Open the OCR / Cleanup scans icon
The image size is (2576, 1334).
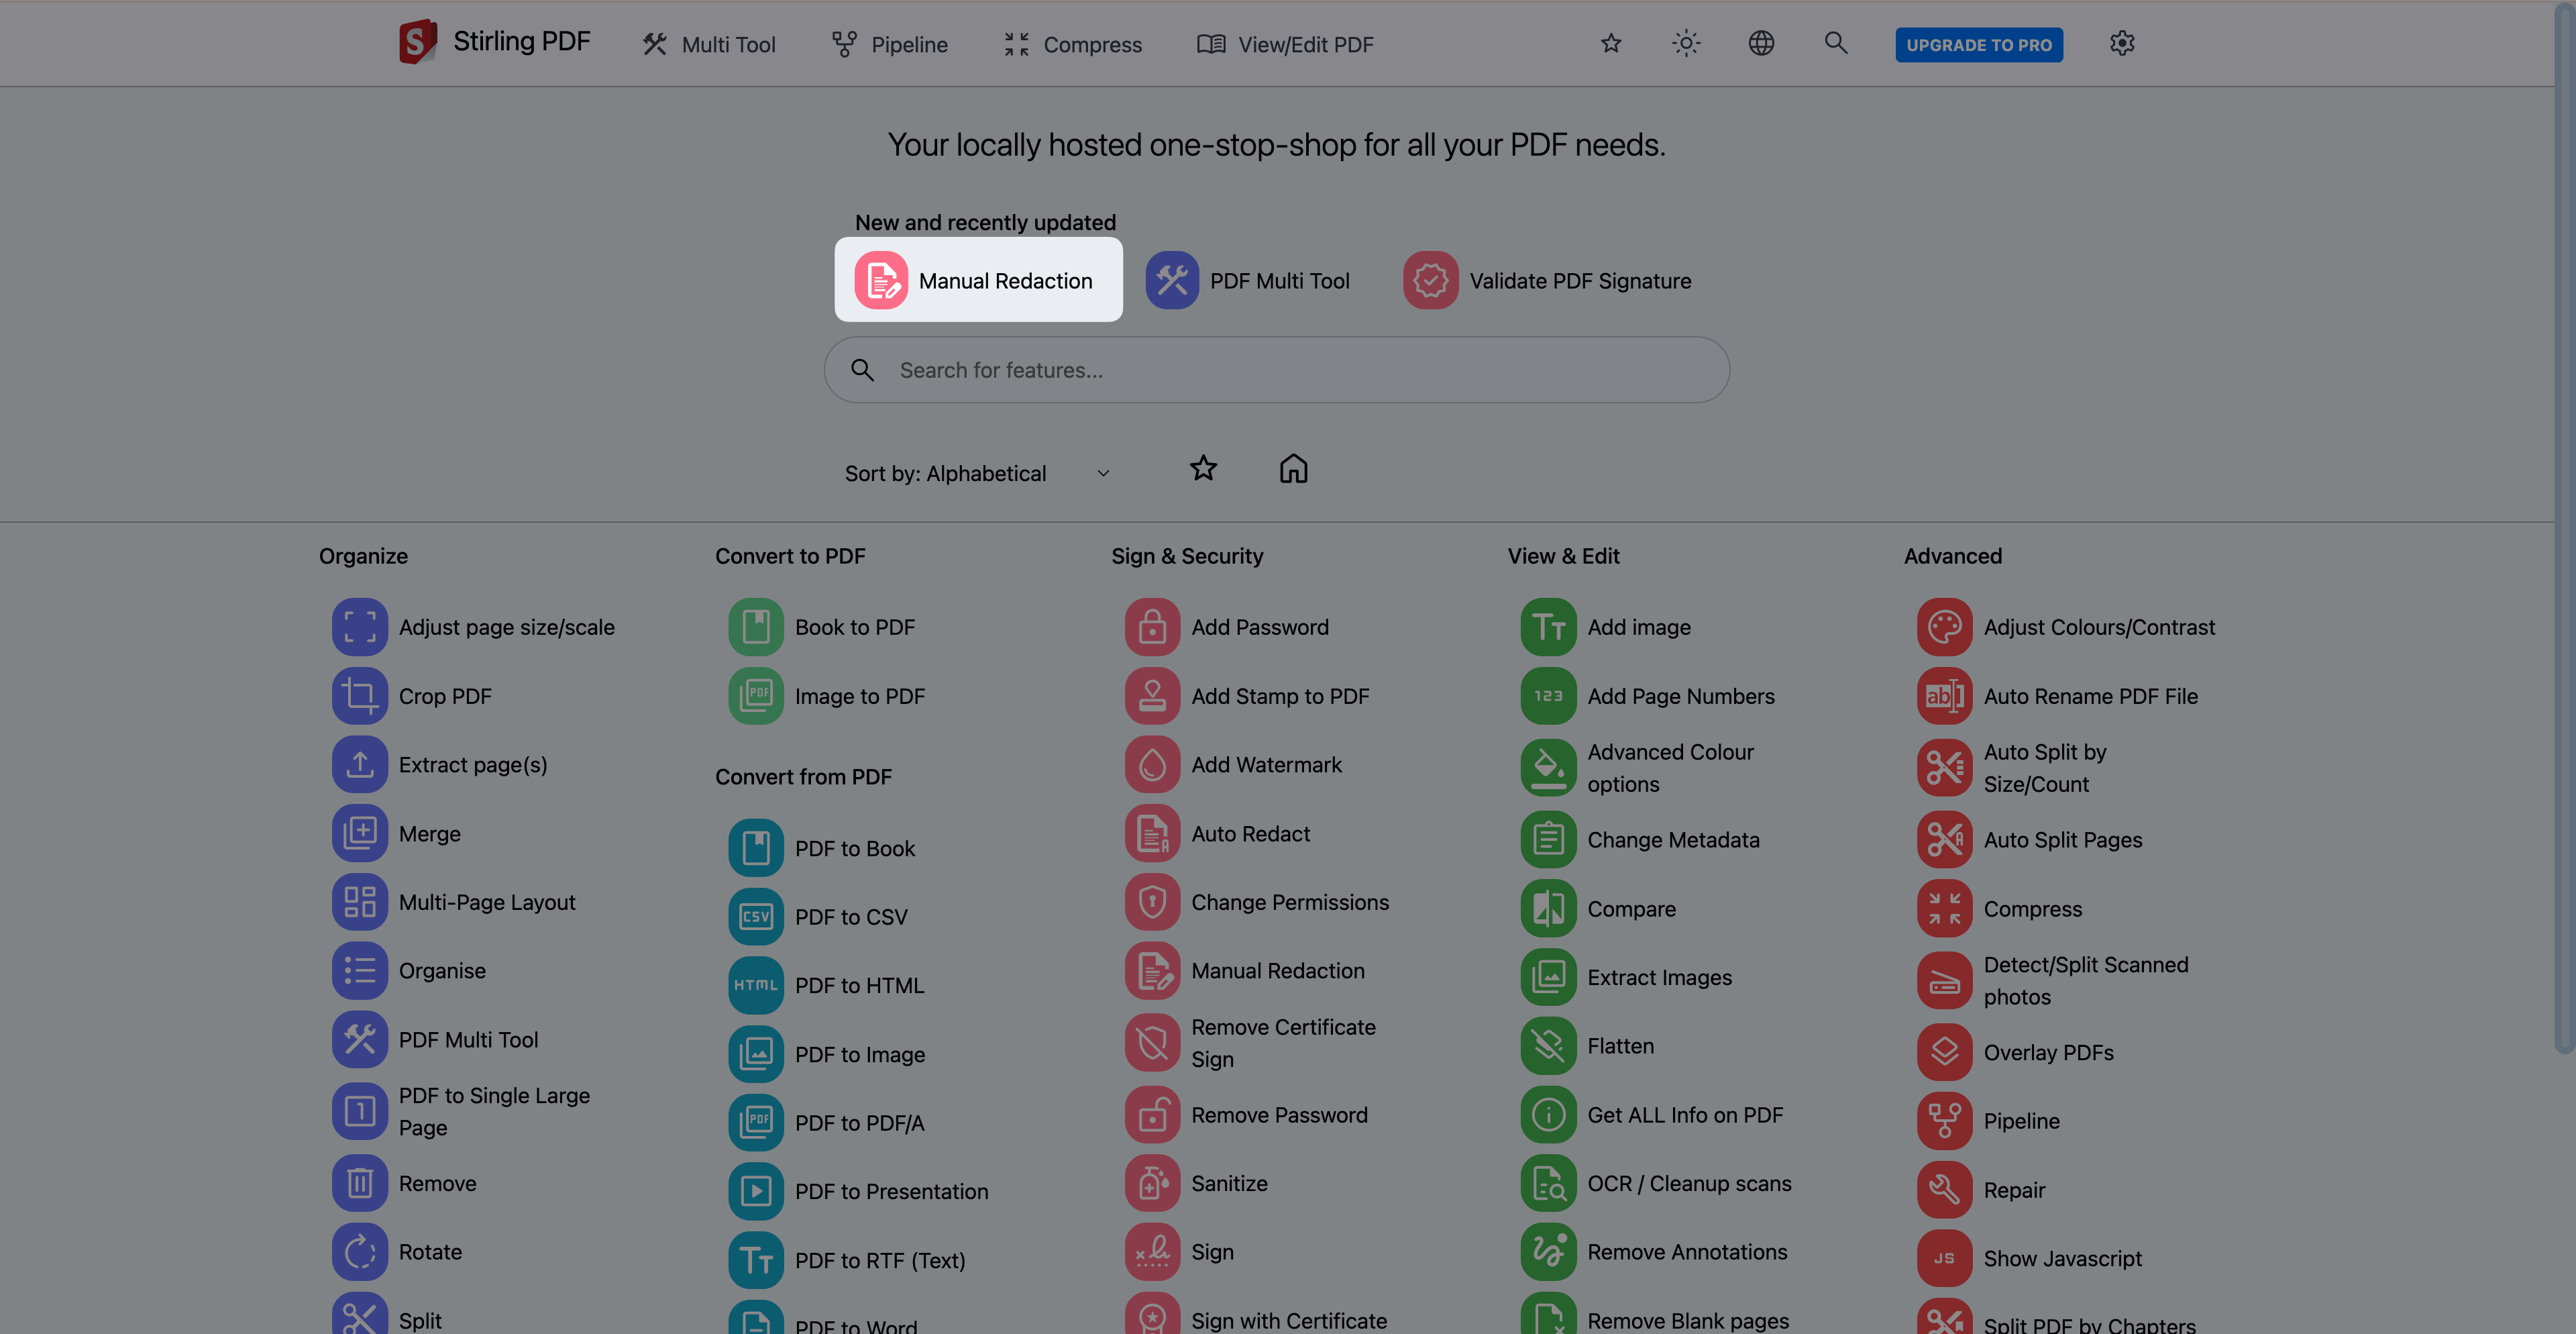coord(1548,1184)
